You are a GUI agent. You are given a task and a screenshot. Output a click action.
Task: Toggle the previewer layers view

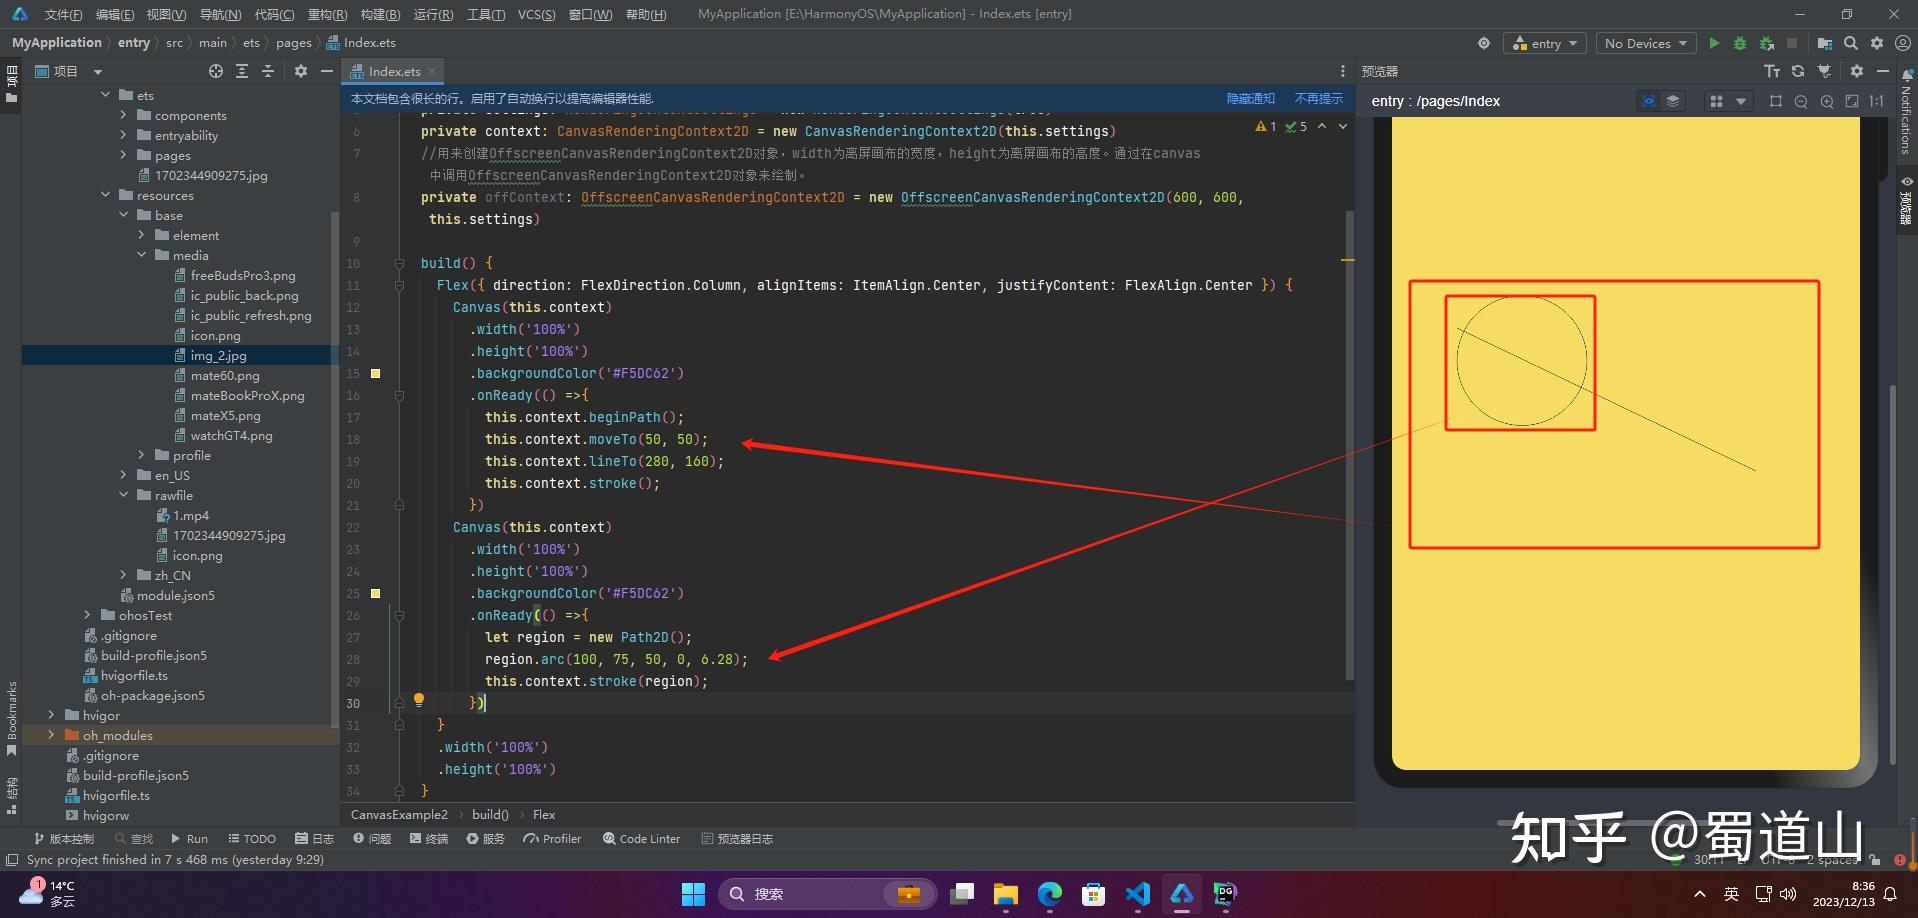(1672, 101)
